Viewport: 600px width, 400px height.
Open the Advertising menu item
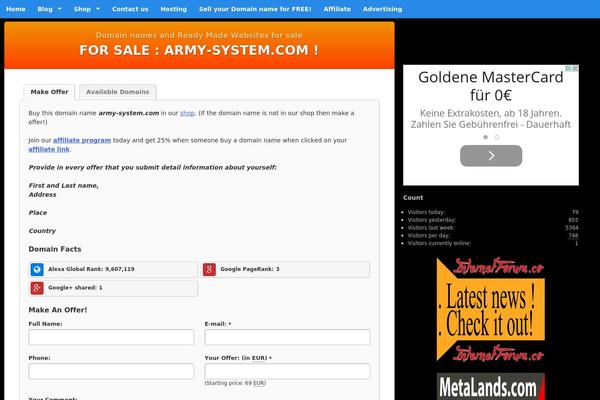click(383, 9)
